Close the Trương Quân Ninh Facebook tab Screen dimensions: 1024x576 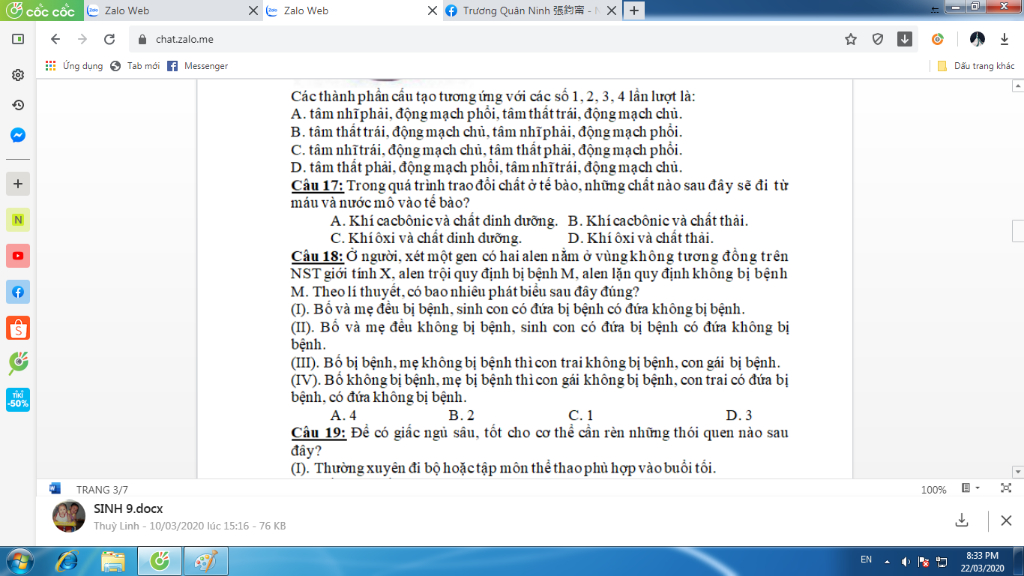(611, 10)
